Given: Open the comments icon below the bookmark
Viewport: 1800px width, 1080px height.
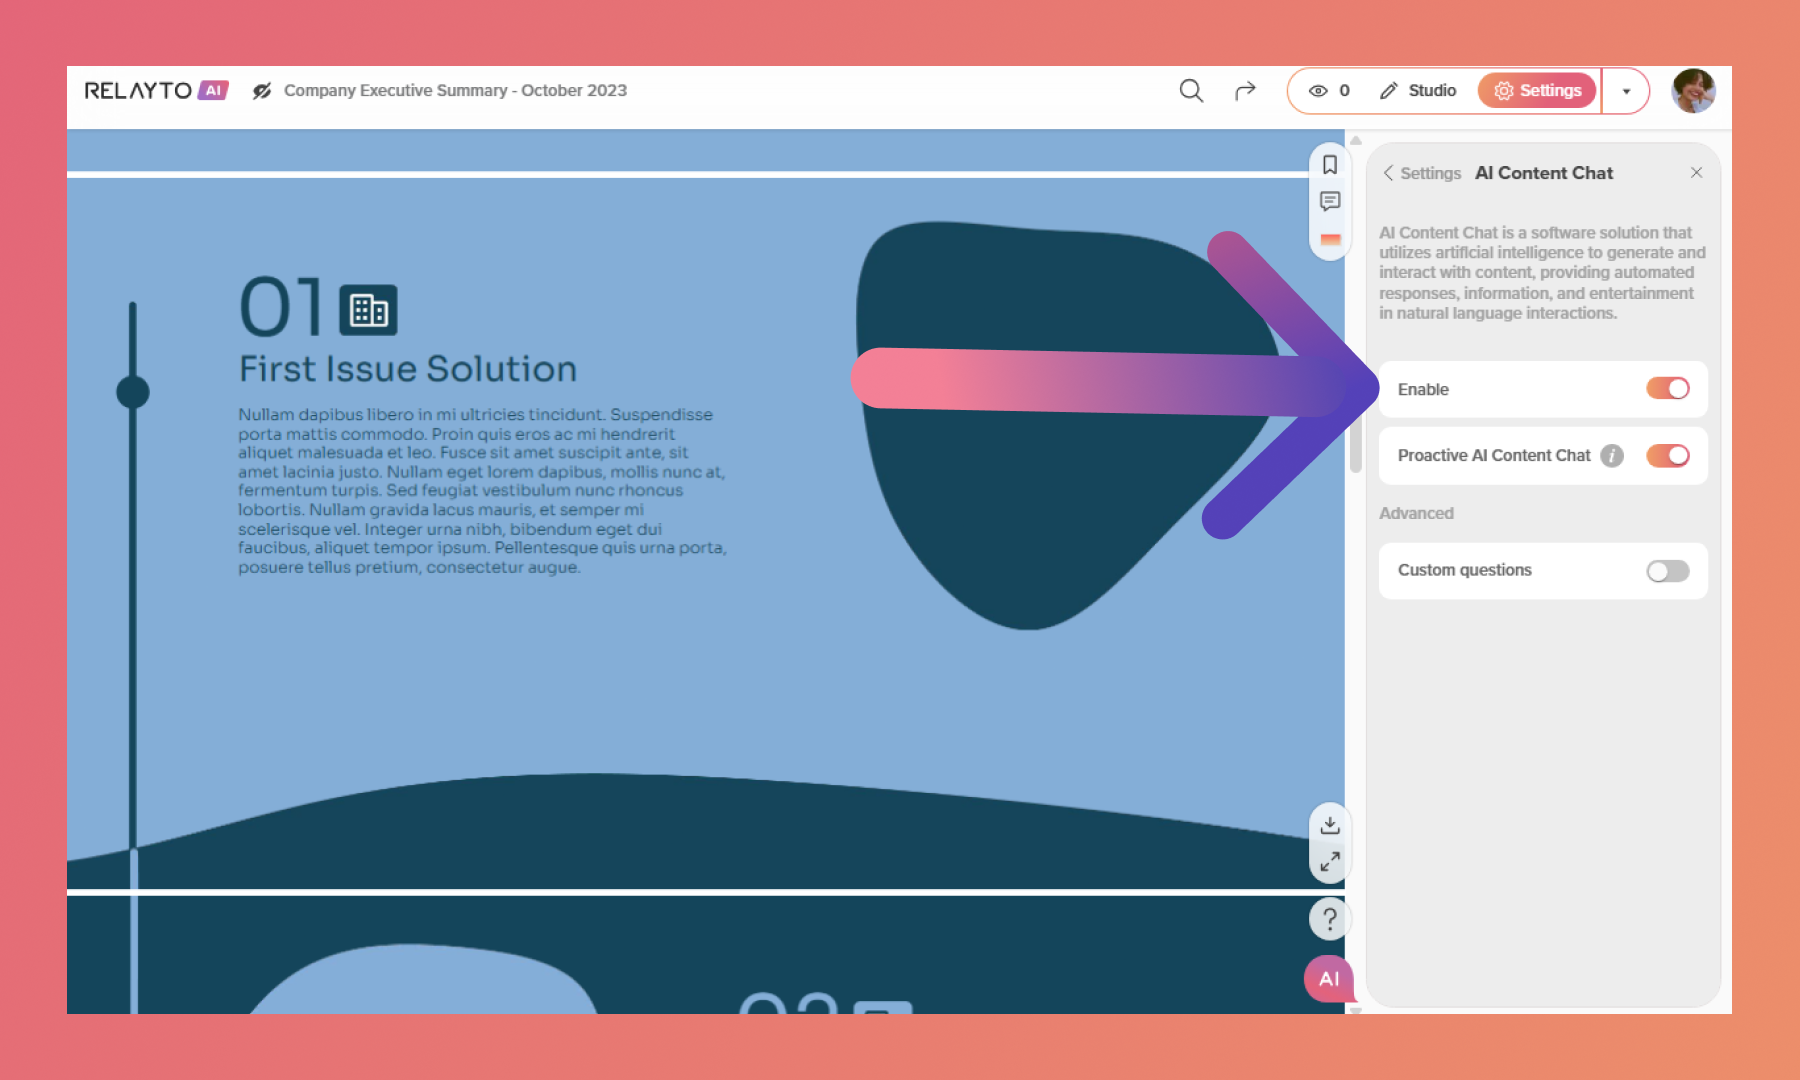Looking at the screenshot, I should (1330, 202).
